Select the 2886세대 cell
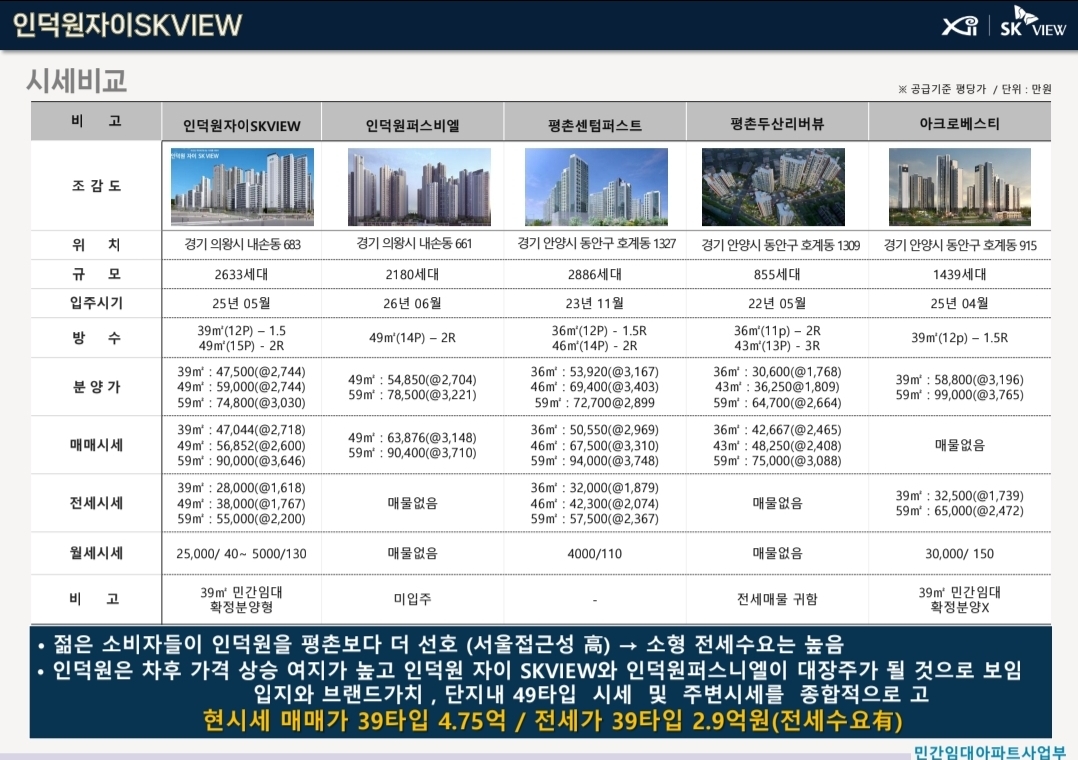This screenshot has width=1078, height=760. pos(595,274)
